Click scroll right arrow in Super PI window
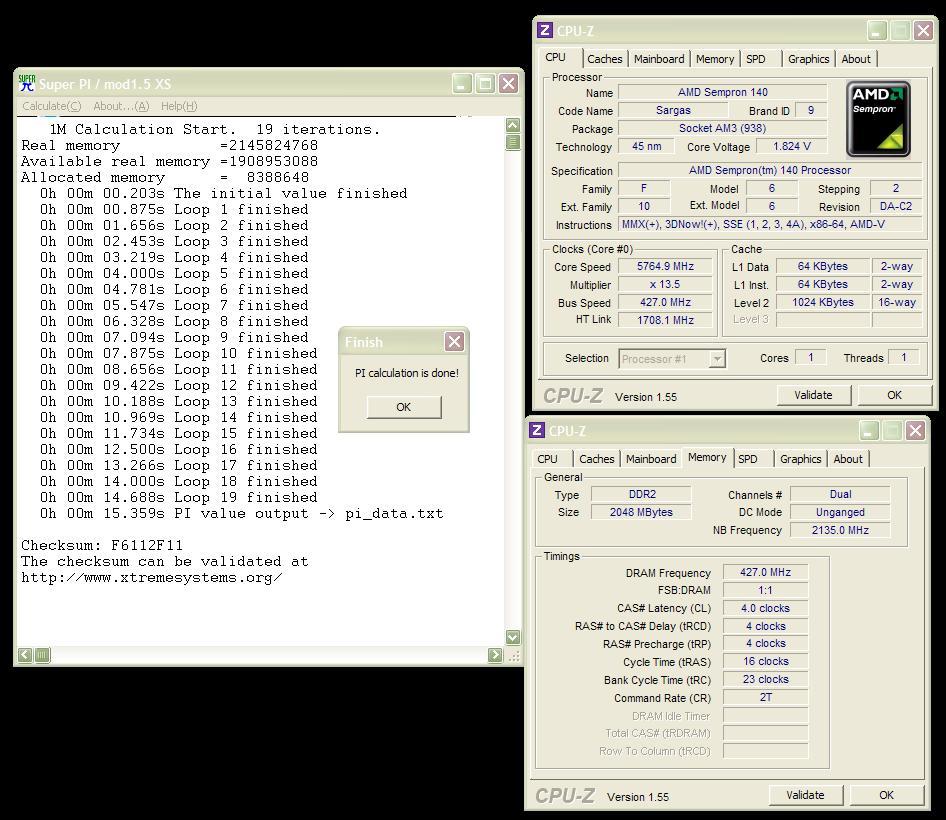This screenshot has height=820, width=946. pyautogui.click(x=495, y=655)
